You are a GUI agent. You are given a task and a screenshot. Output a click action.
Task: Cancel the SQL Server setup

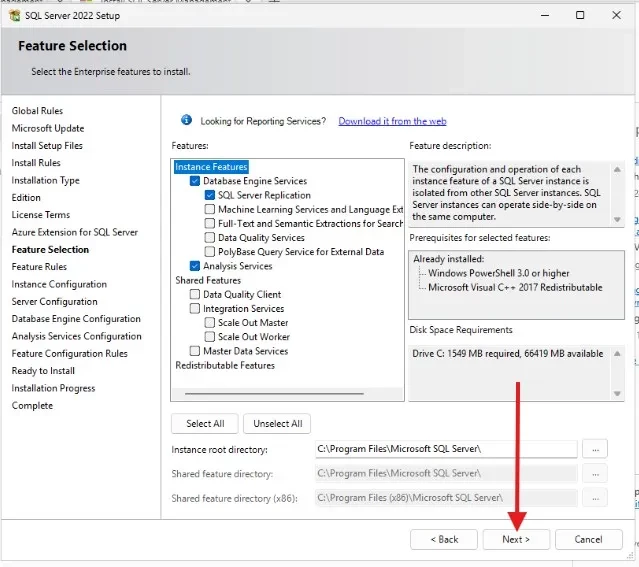pyautogui.click(x=588, y=539)
